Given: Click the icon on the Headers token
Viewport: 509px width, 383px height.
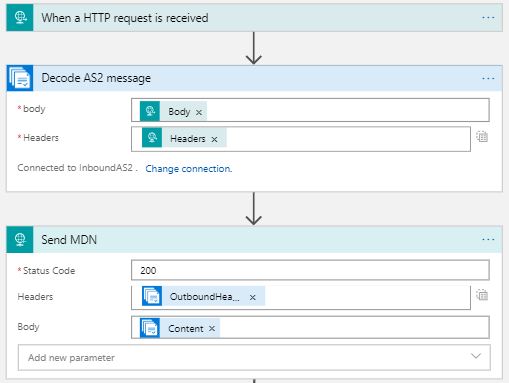Looking at the screenshot, I should coord(152,138).
